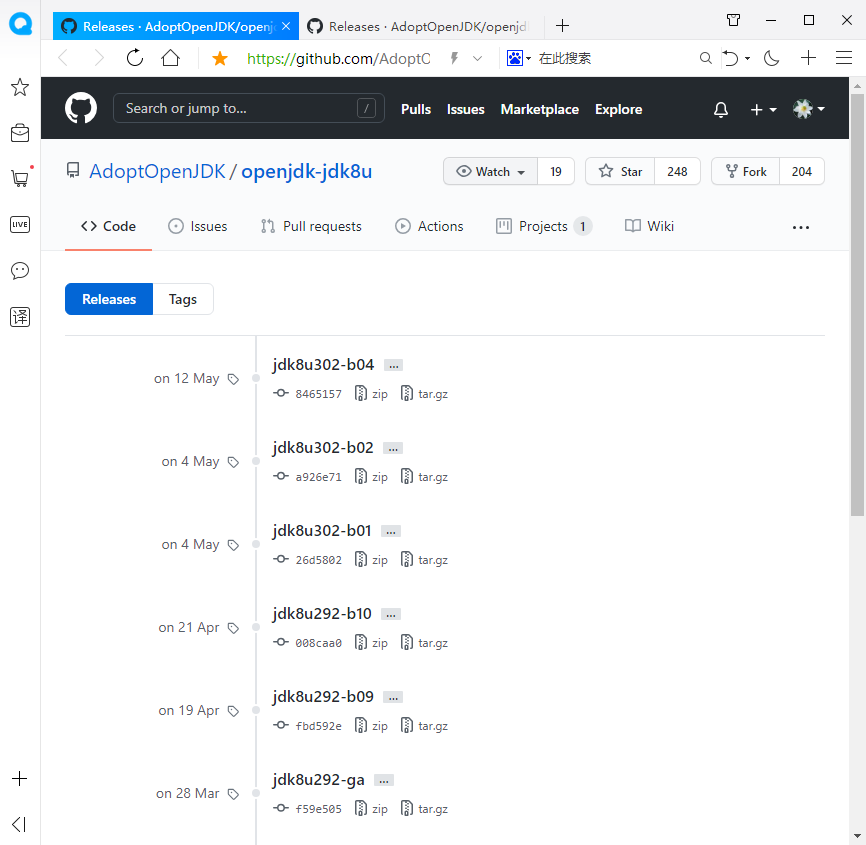
Task: Open the jdk8u292-b10 release
Action: [x=322, y=614]
